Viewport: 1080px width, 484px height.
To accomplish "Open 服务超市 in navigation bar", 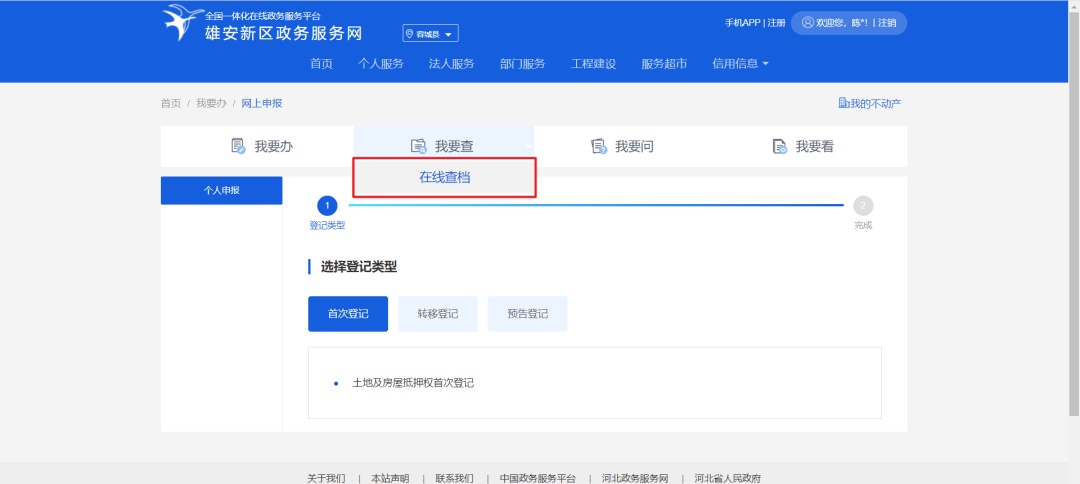I will [x=664, y=63].
